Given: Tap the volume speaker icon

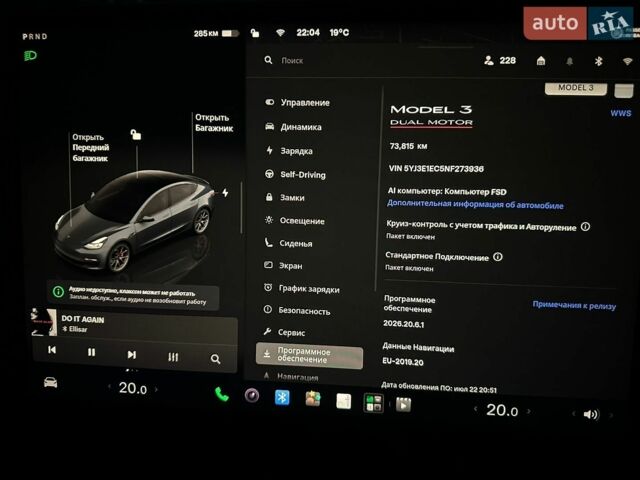Looking at the screenshot, I should pyautogui.click(x=591, y=415).
